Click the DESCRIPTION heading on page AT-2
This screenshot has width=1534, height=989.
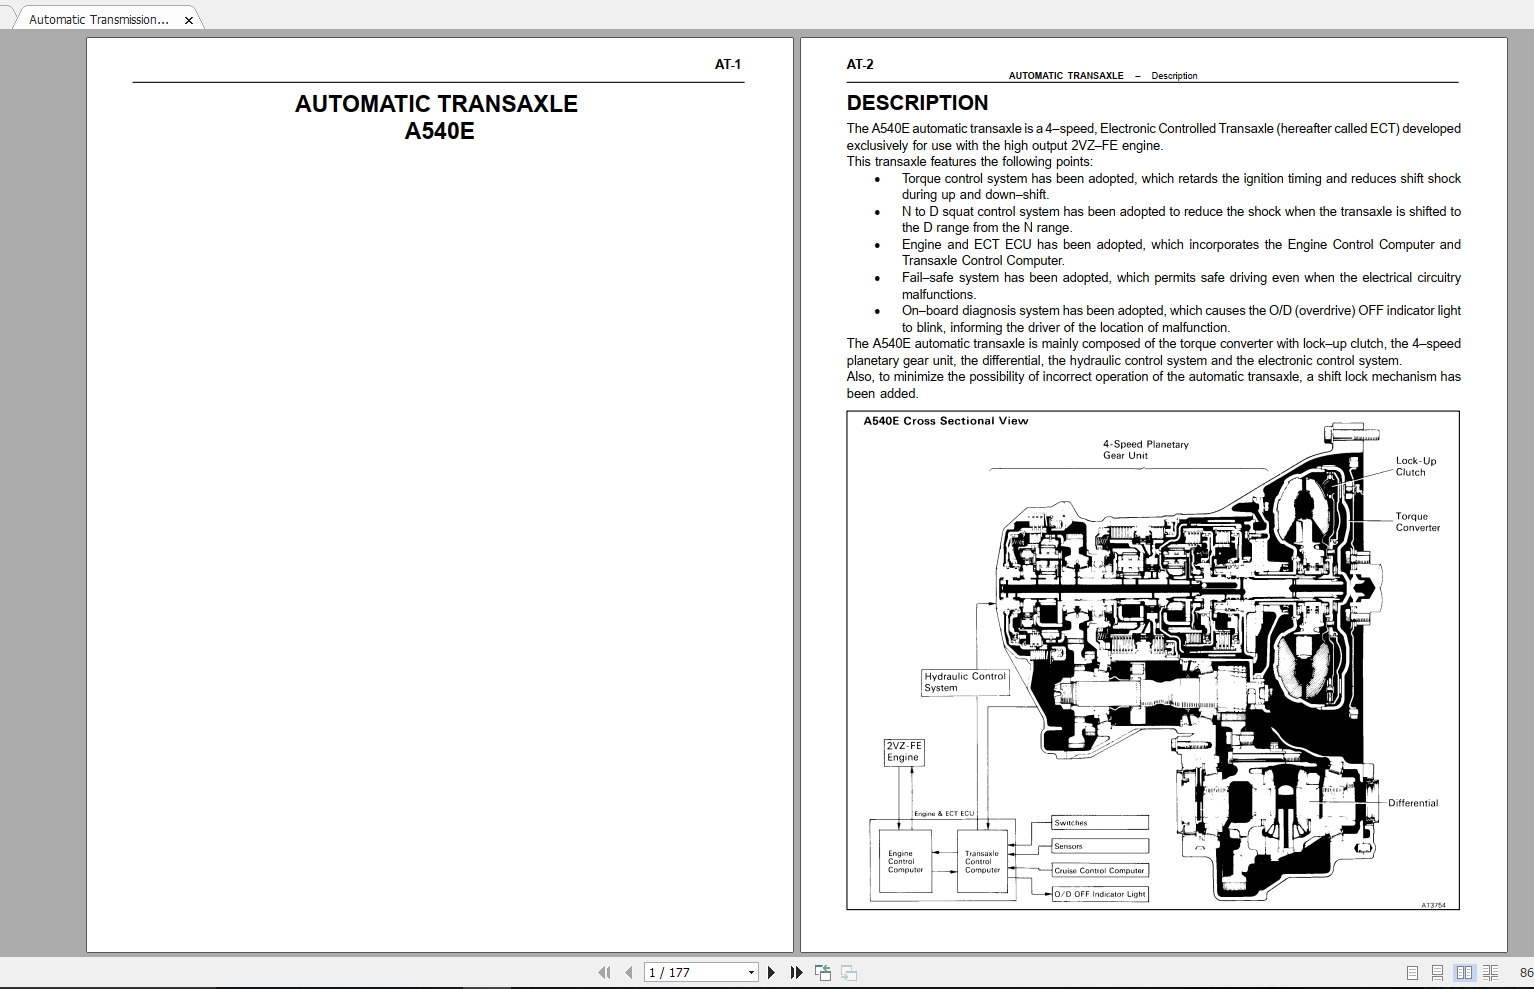(x=917, y=103)
